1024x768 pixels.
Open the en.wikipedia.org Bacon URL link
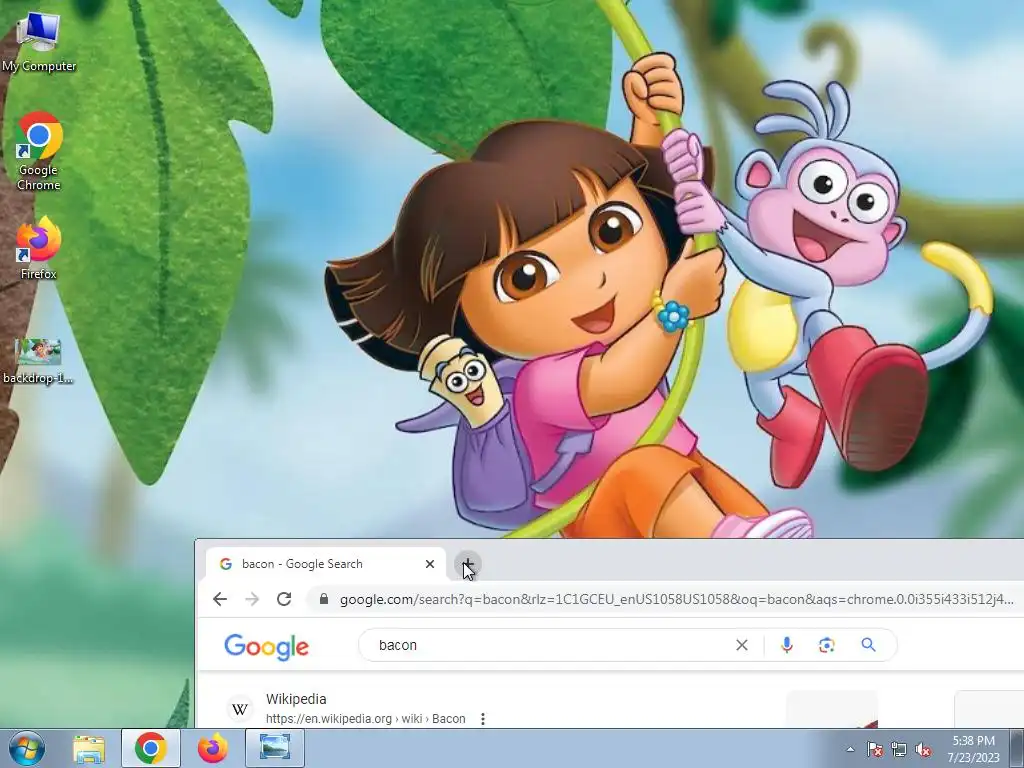tap(366, 719)
